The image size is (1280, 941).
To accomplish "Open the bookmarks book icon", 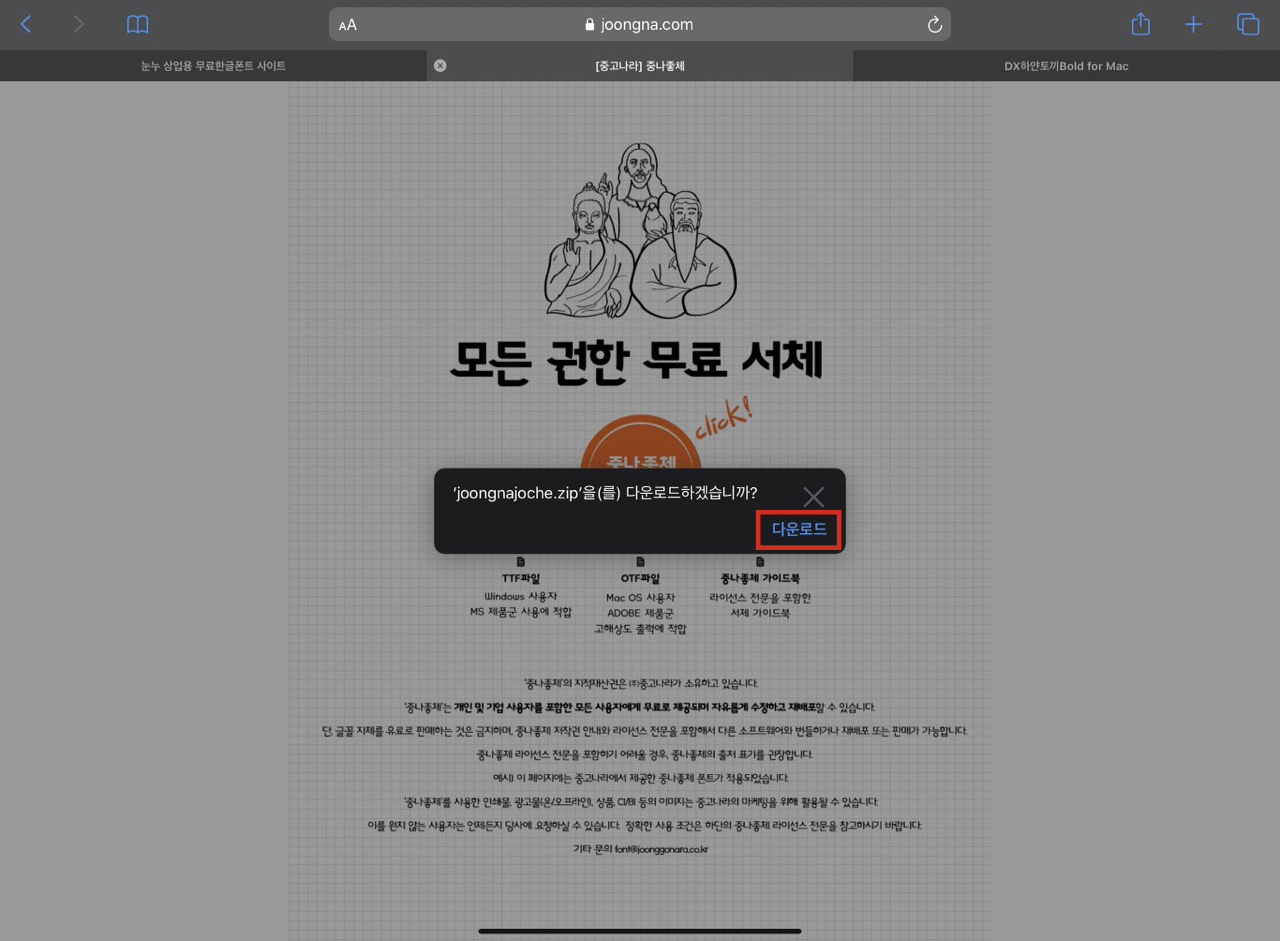I will click(138, 25).
